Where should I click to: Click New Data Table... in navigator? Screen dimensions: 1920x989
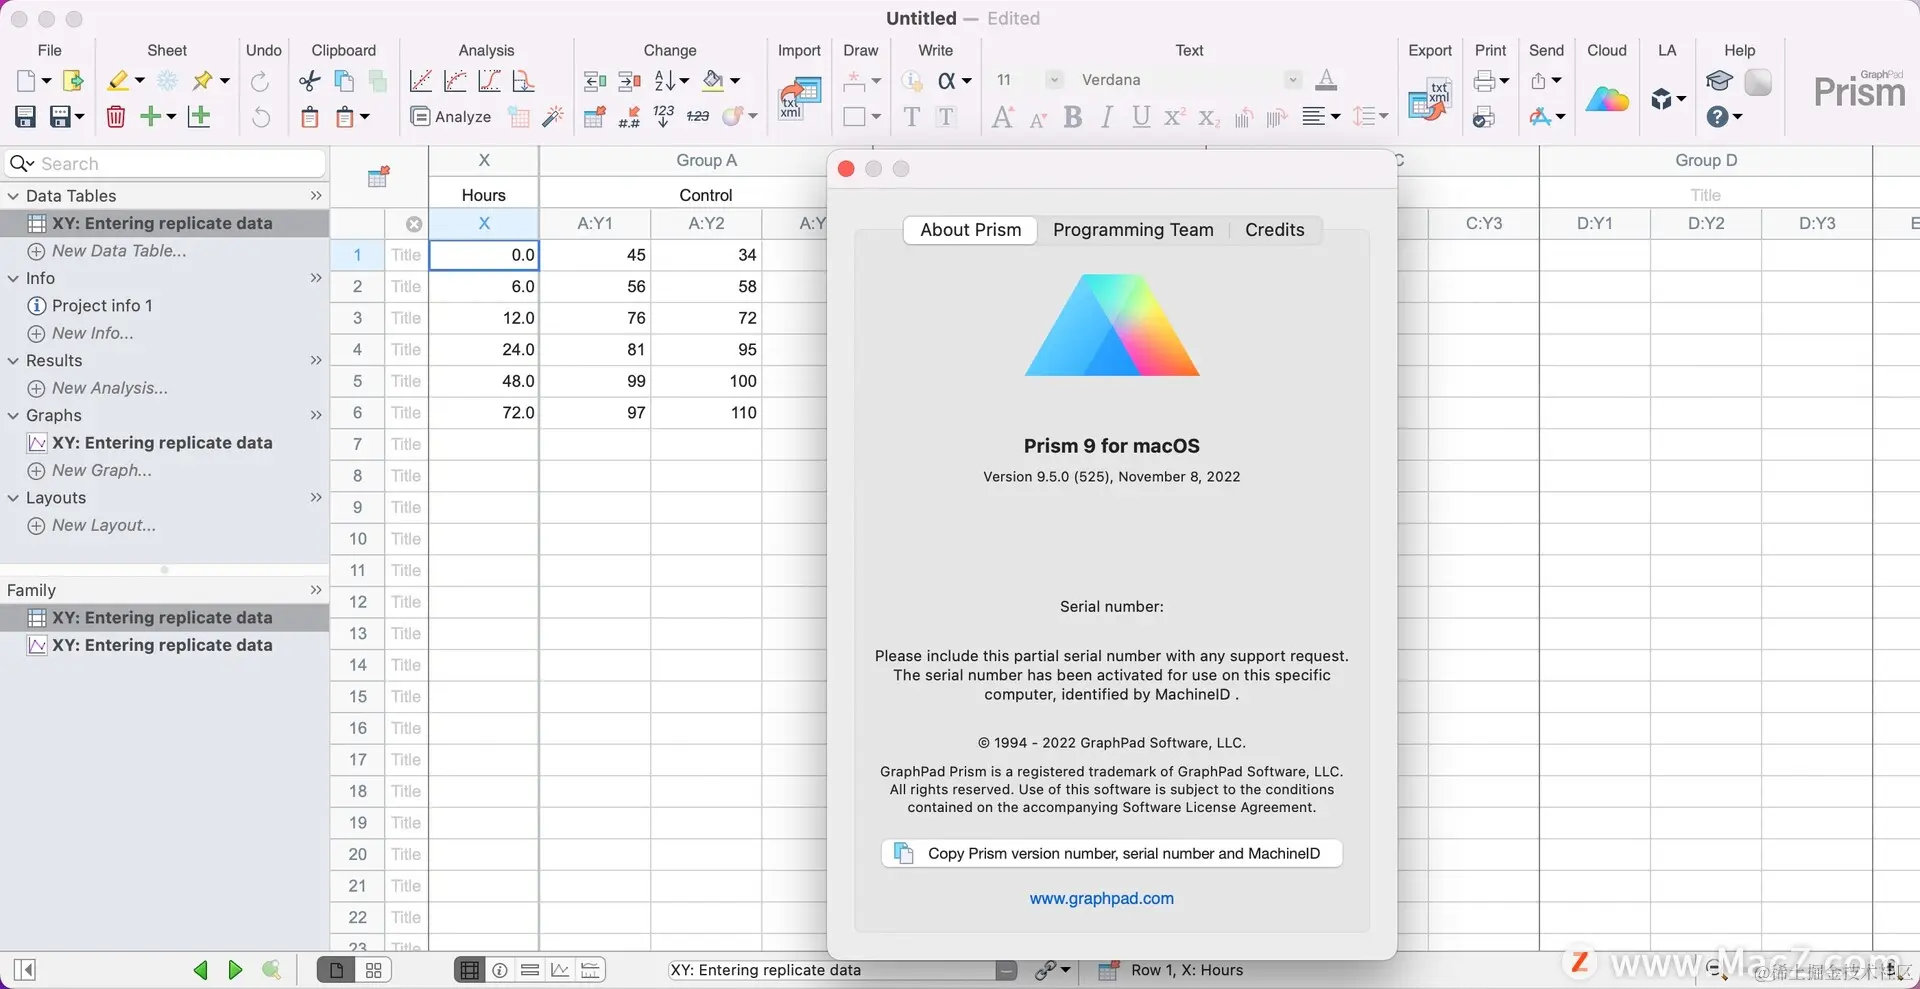tap(119, 251)
